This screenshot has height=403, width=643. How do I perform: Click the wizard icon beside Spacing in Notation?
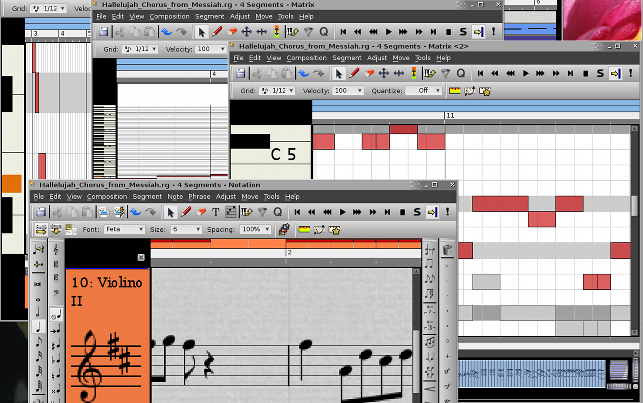[x=284, y=229]
